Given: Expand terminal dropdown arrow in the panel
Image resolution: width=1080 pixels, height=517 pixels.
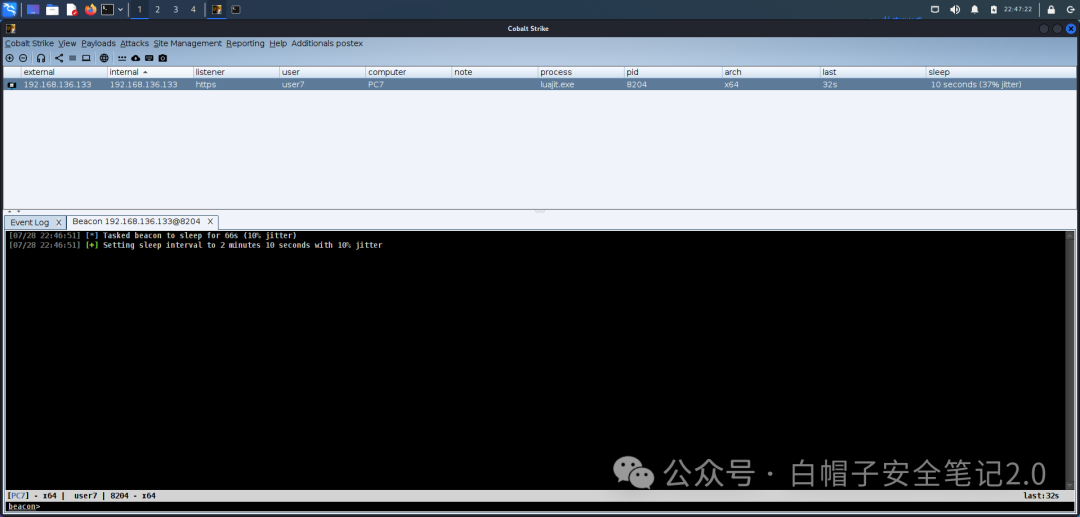Looking at the screenshot, I should (121, 10).
